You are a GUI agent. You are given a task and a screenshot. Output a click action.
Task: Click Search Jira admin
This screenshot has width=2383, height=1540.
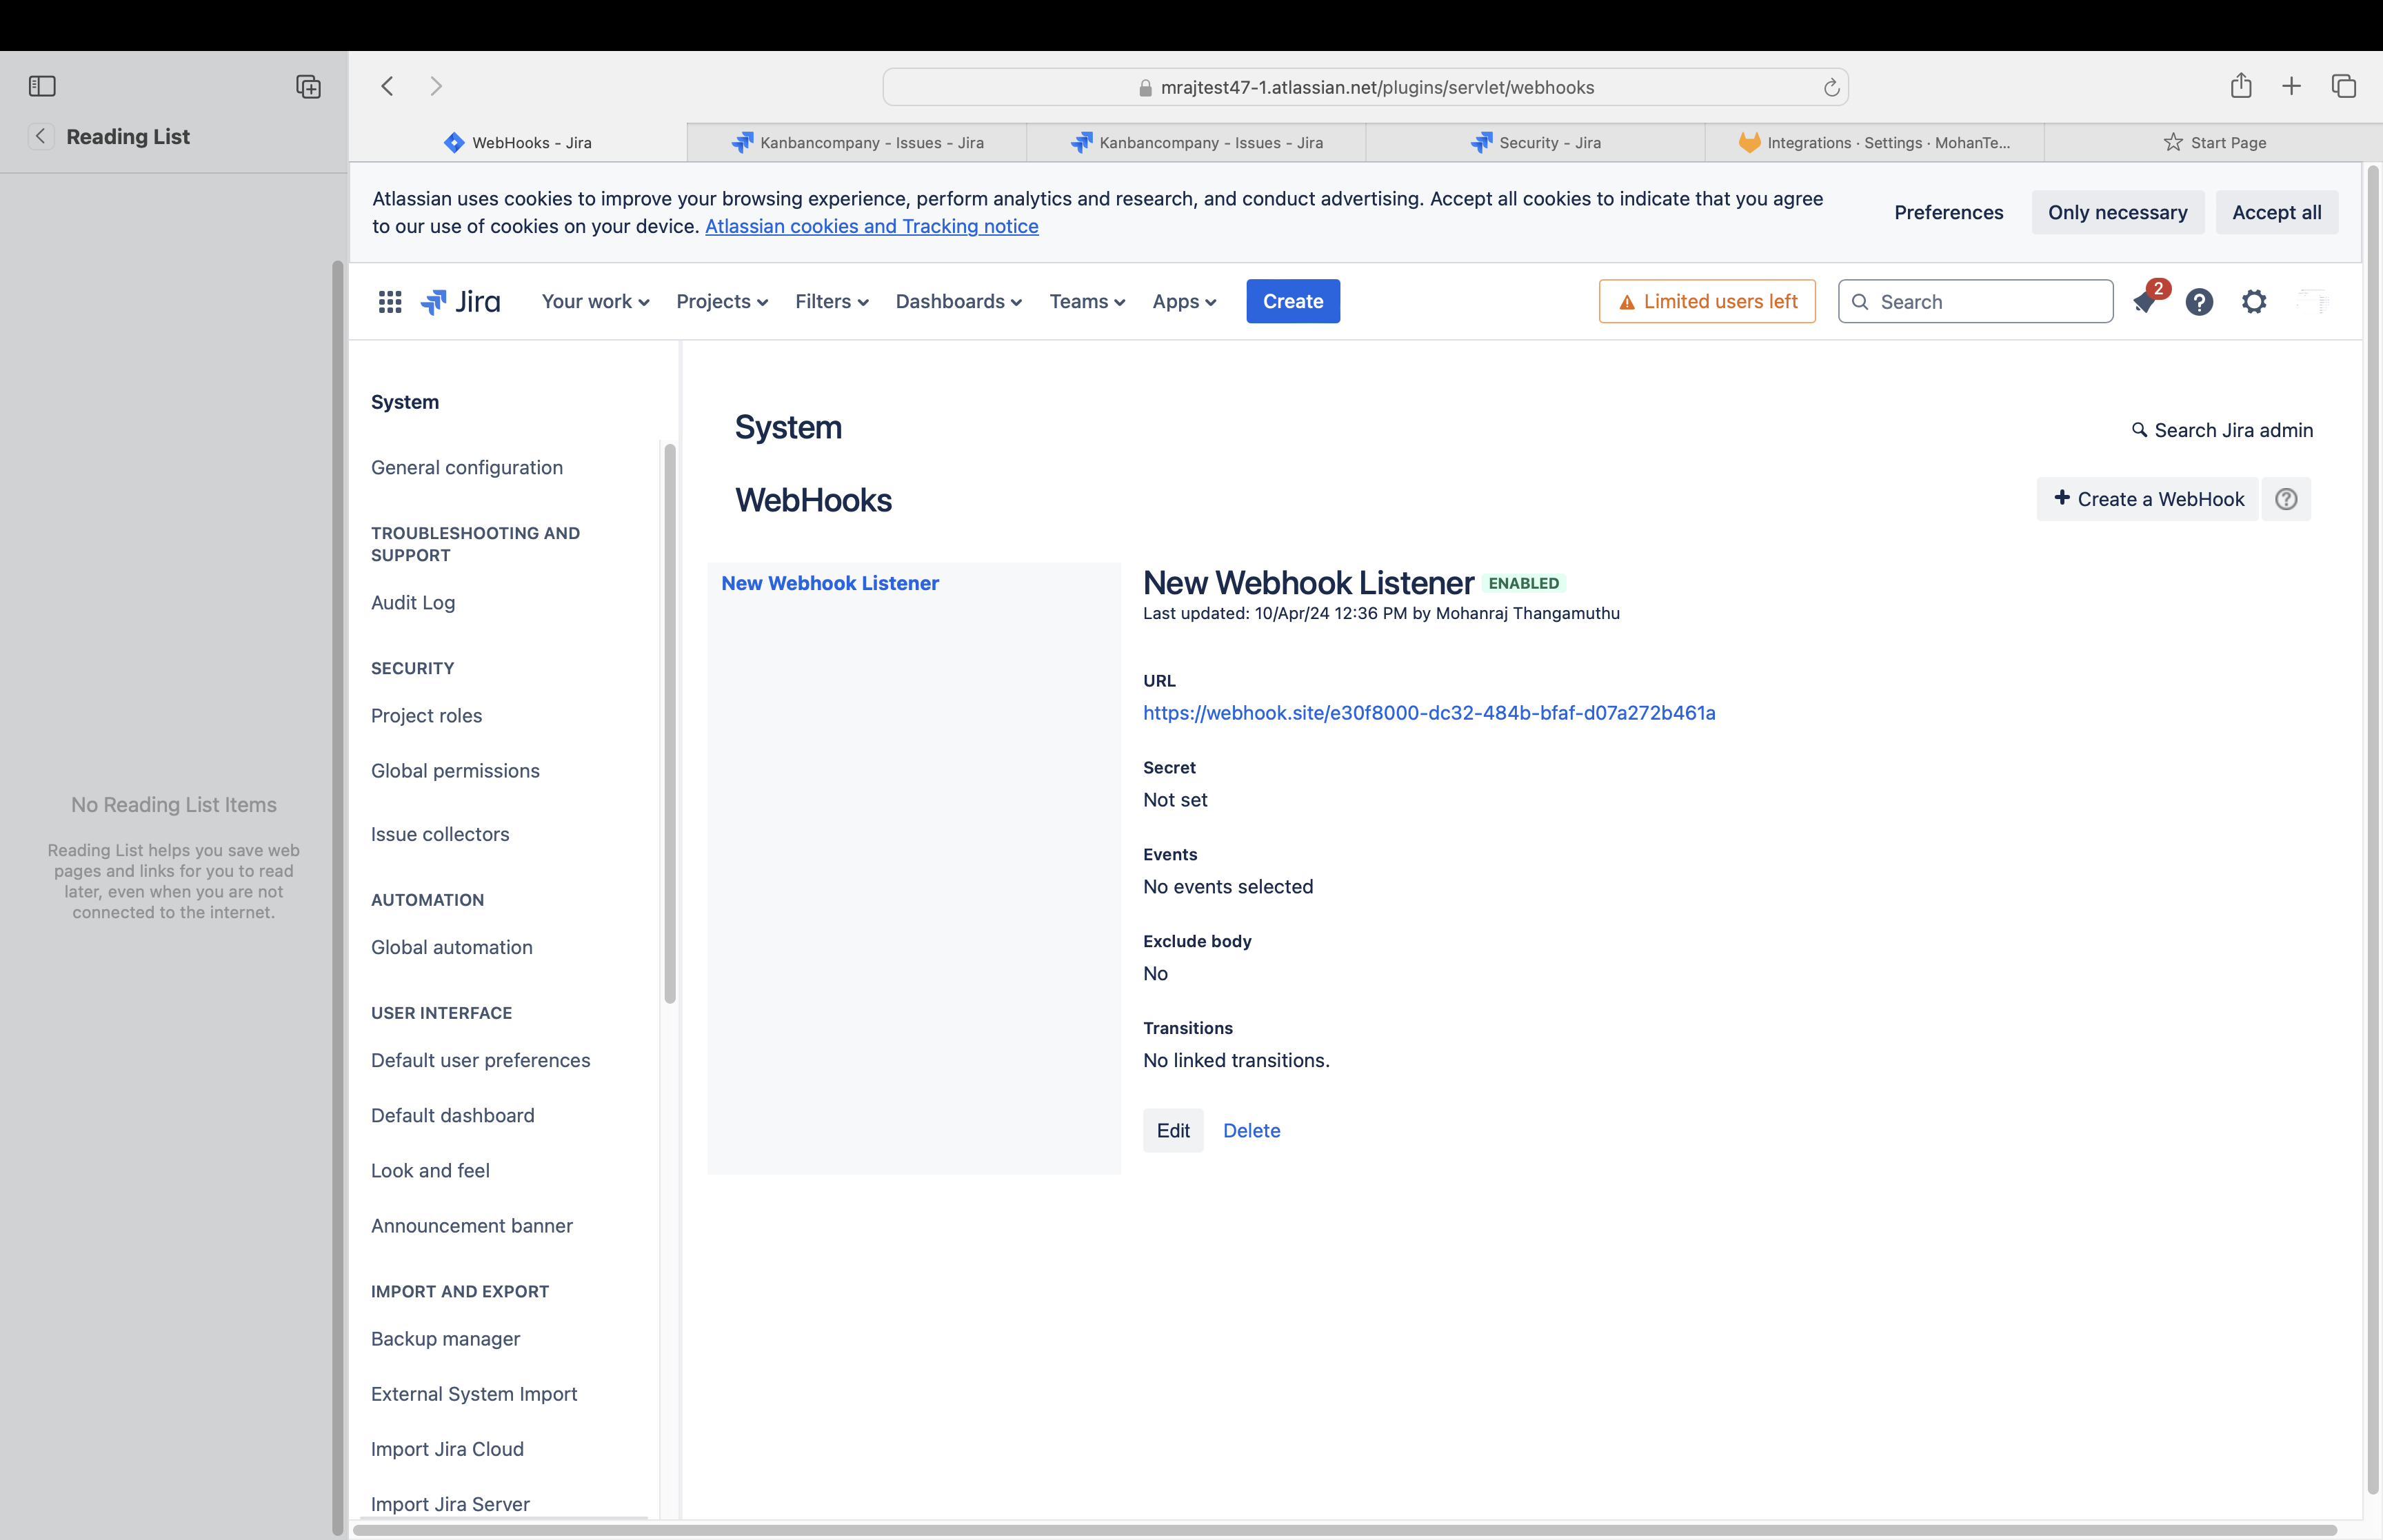click(2221, 430)
